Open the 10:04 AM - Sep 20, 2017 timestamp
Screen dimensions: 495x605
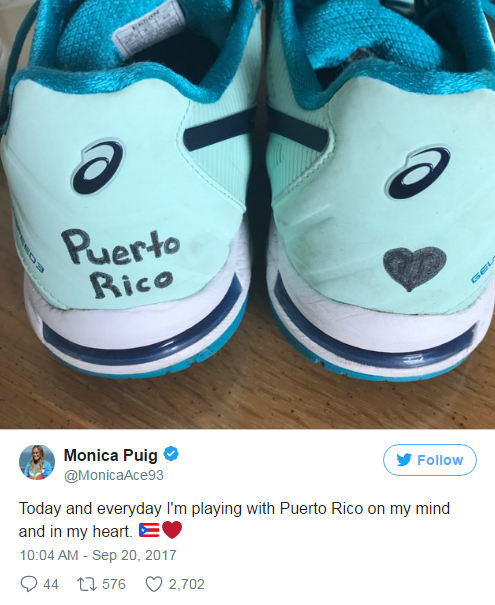coord(98,555)
